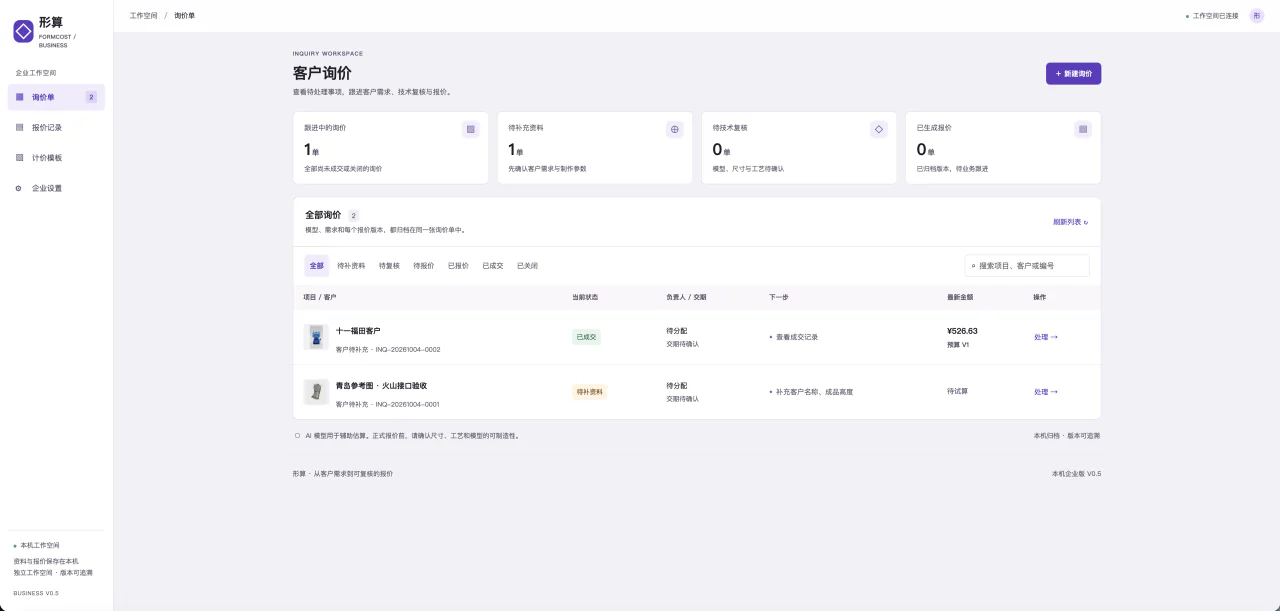This screenshot has height=611, width=1280.
Task: Click the 形算 FormCost logo icon
Action: tap(23, 31)
